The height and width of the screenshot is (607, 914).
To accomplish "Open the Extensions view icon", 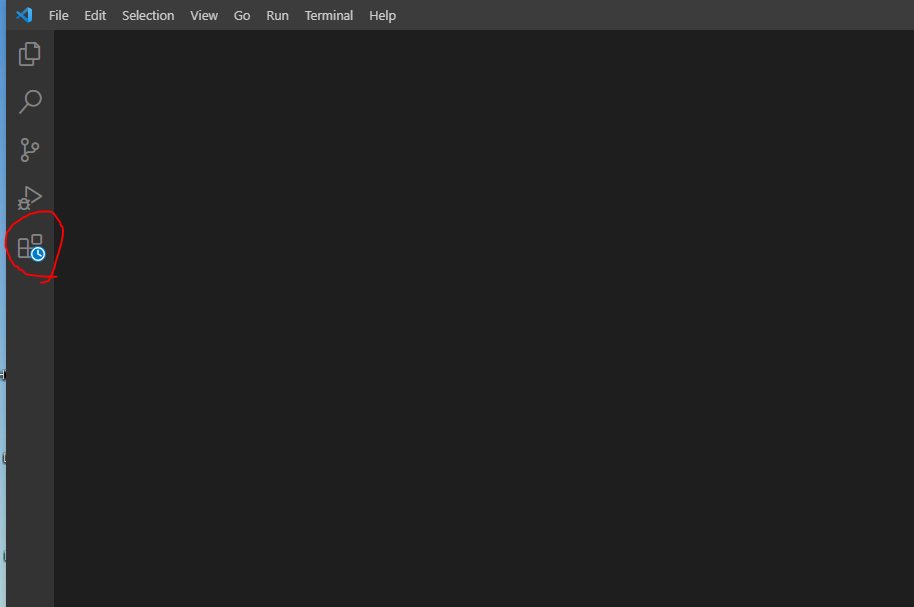I will pyautogui.click(x=31, y=247).
